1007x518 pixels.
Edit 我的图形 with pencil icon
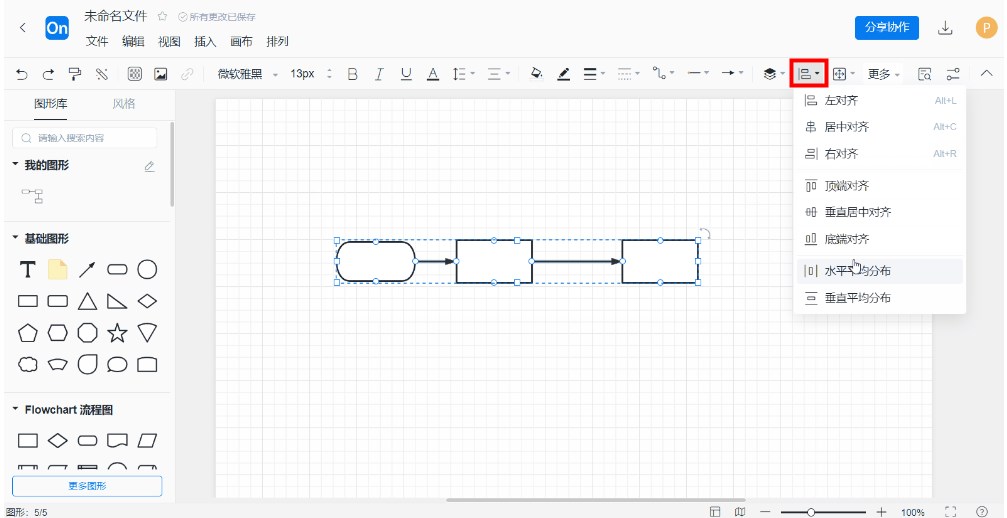coord(150,167)
